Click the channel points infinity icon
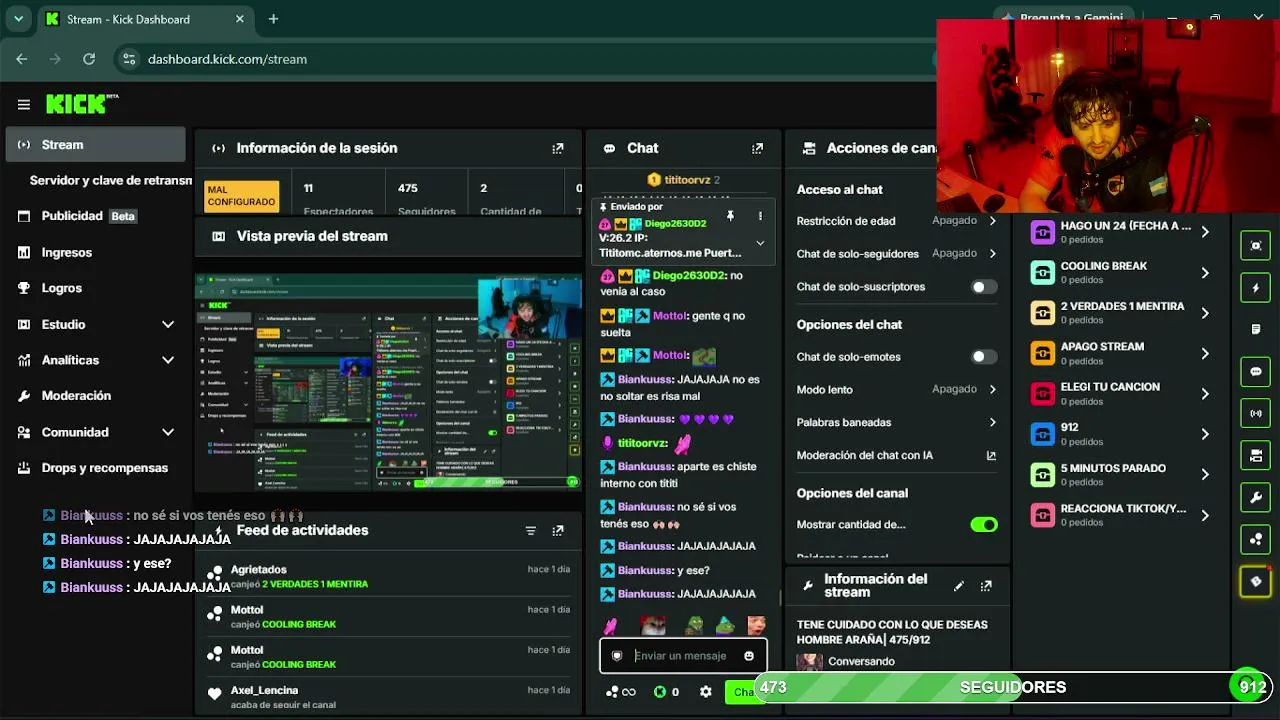The image size is (1280, 720). pos(621,692)
